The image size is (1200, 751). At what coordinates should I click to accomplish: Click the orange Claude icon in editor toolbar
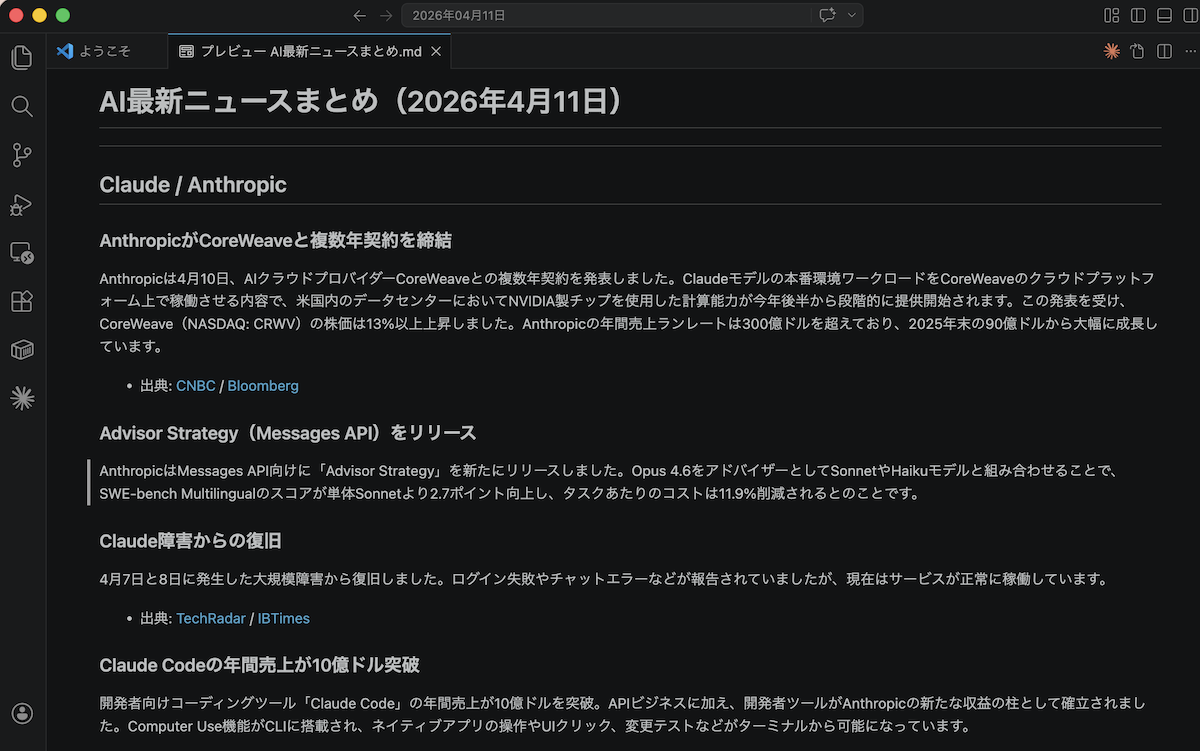pos(1111,51)
